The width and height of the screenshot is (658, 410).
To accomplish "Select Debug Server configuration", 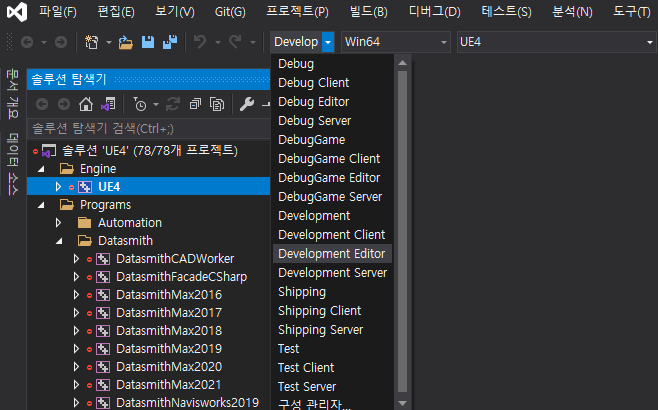I will click(x=332, y=121).
